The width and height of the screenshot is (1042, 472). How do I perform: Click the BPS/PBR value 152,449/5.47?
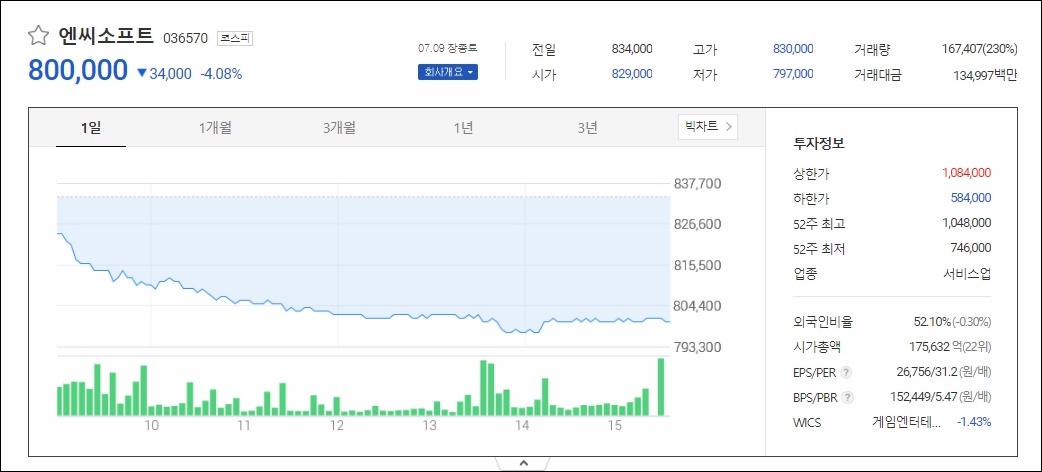[925, 398]
